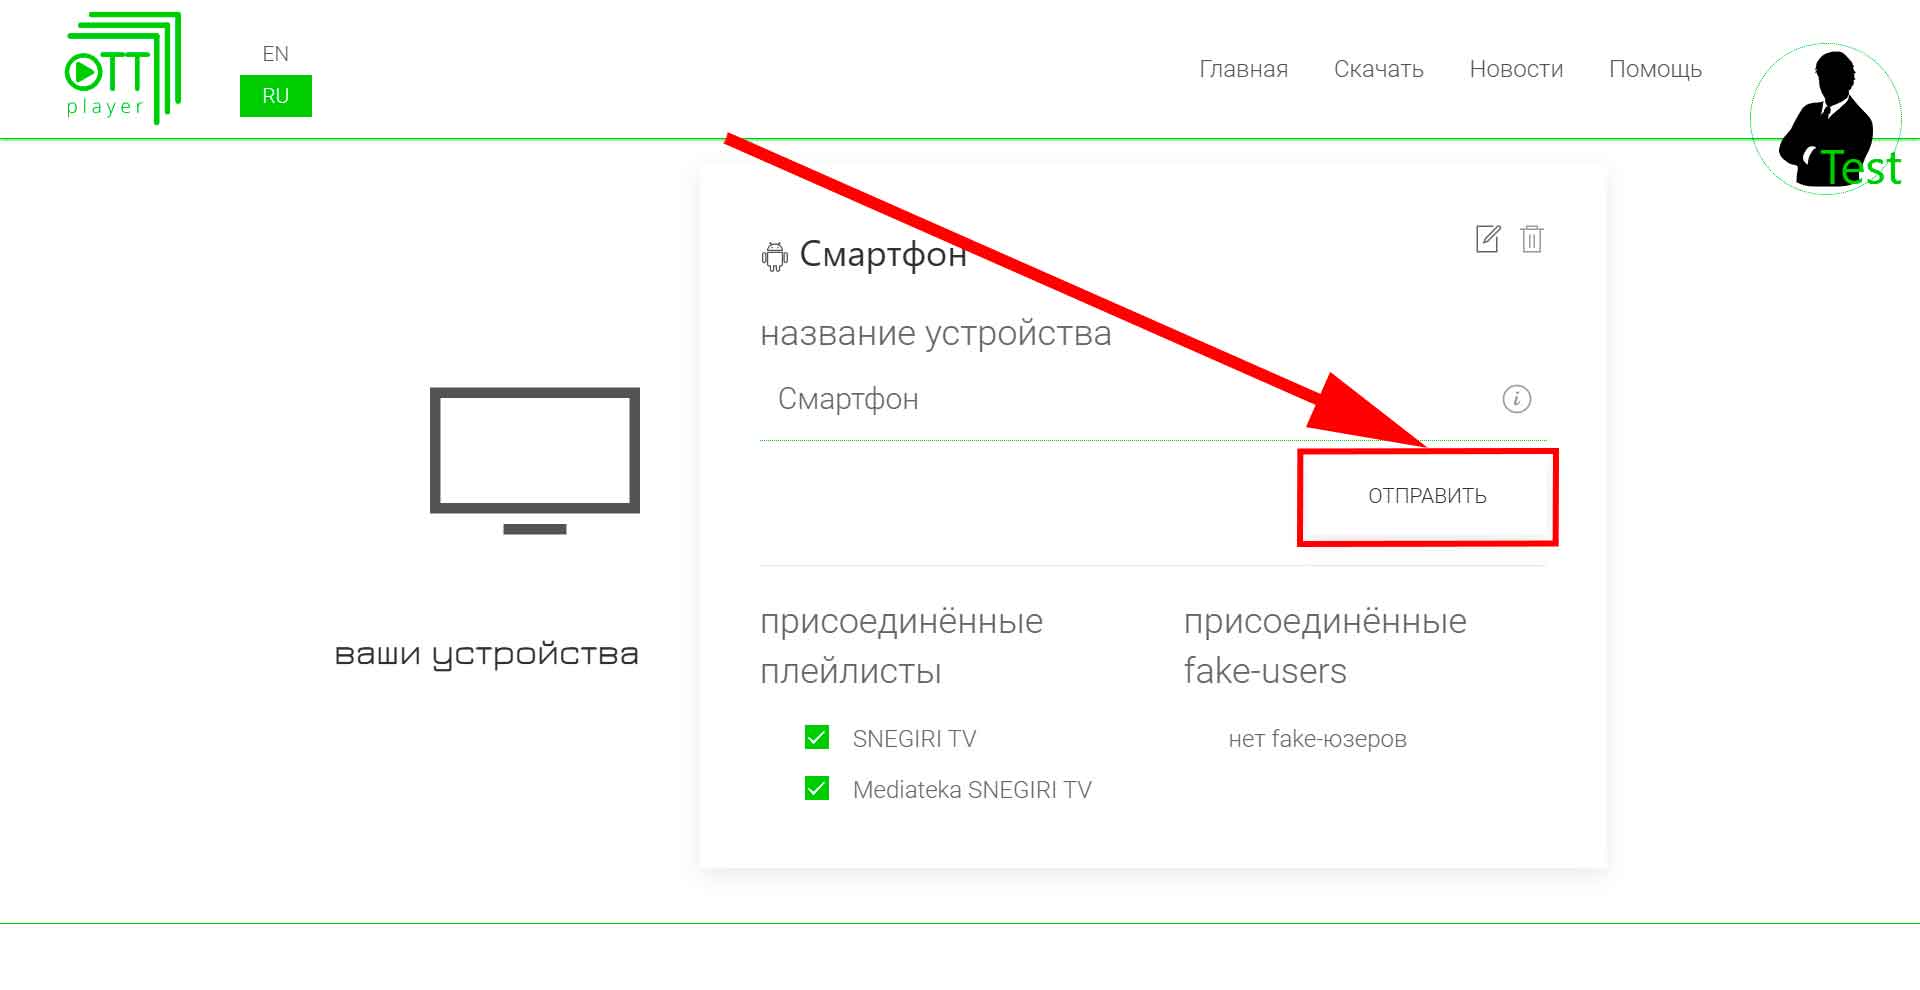Show info tooltip for device name field
The height and width of the screenshot is (990, 1920).
click(x=1516, y=399)
